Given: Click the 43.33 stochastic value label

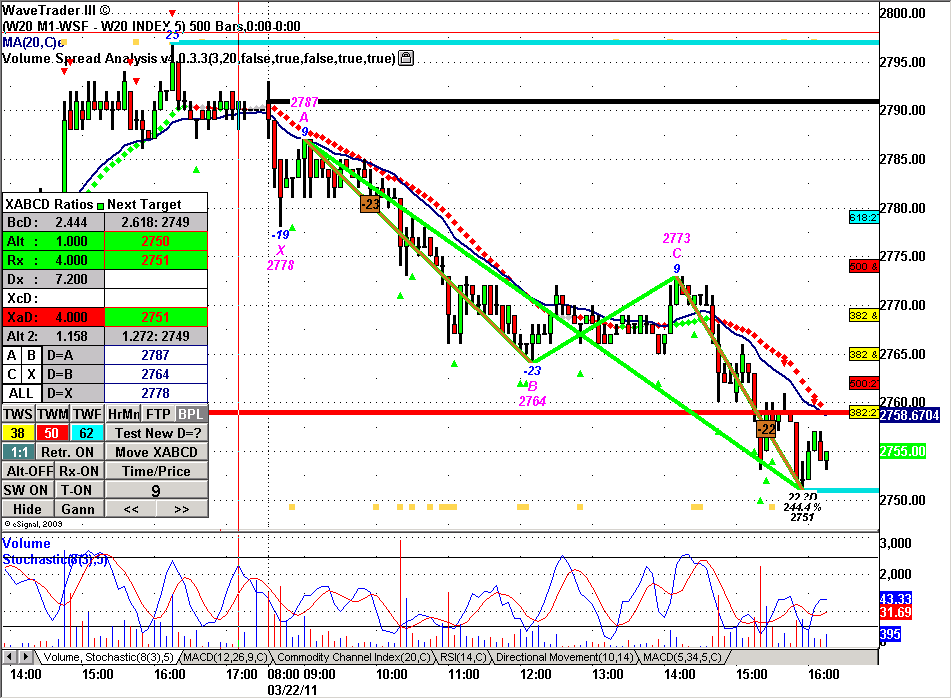Looking at the screenshot, I should tap(896, 599).
